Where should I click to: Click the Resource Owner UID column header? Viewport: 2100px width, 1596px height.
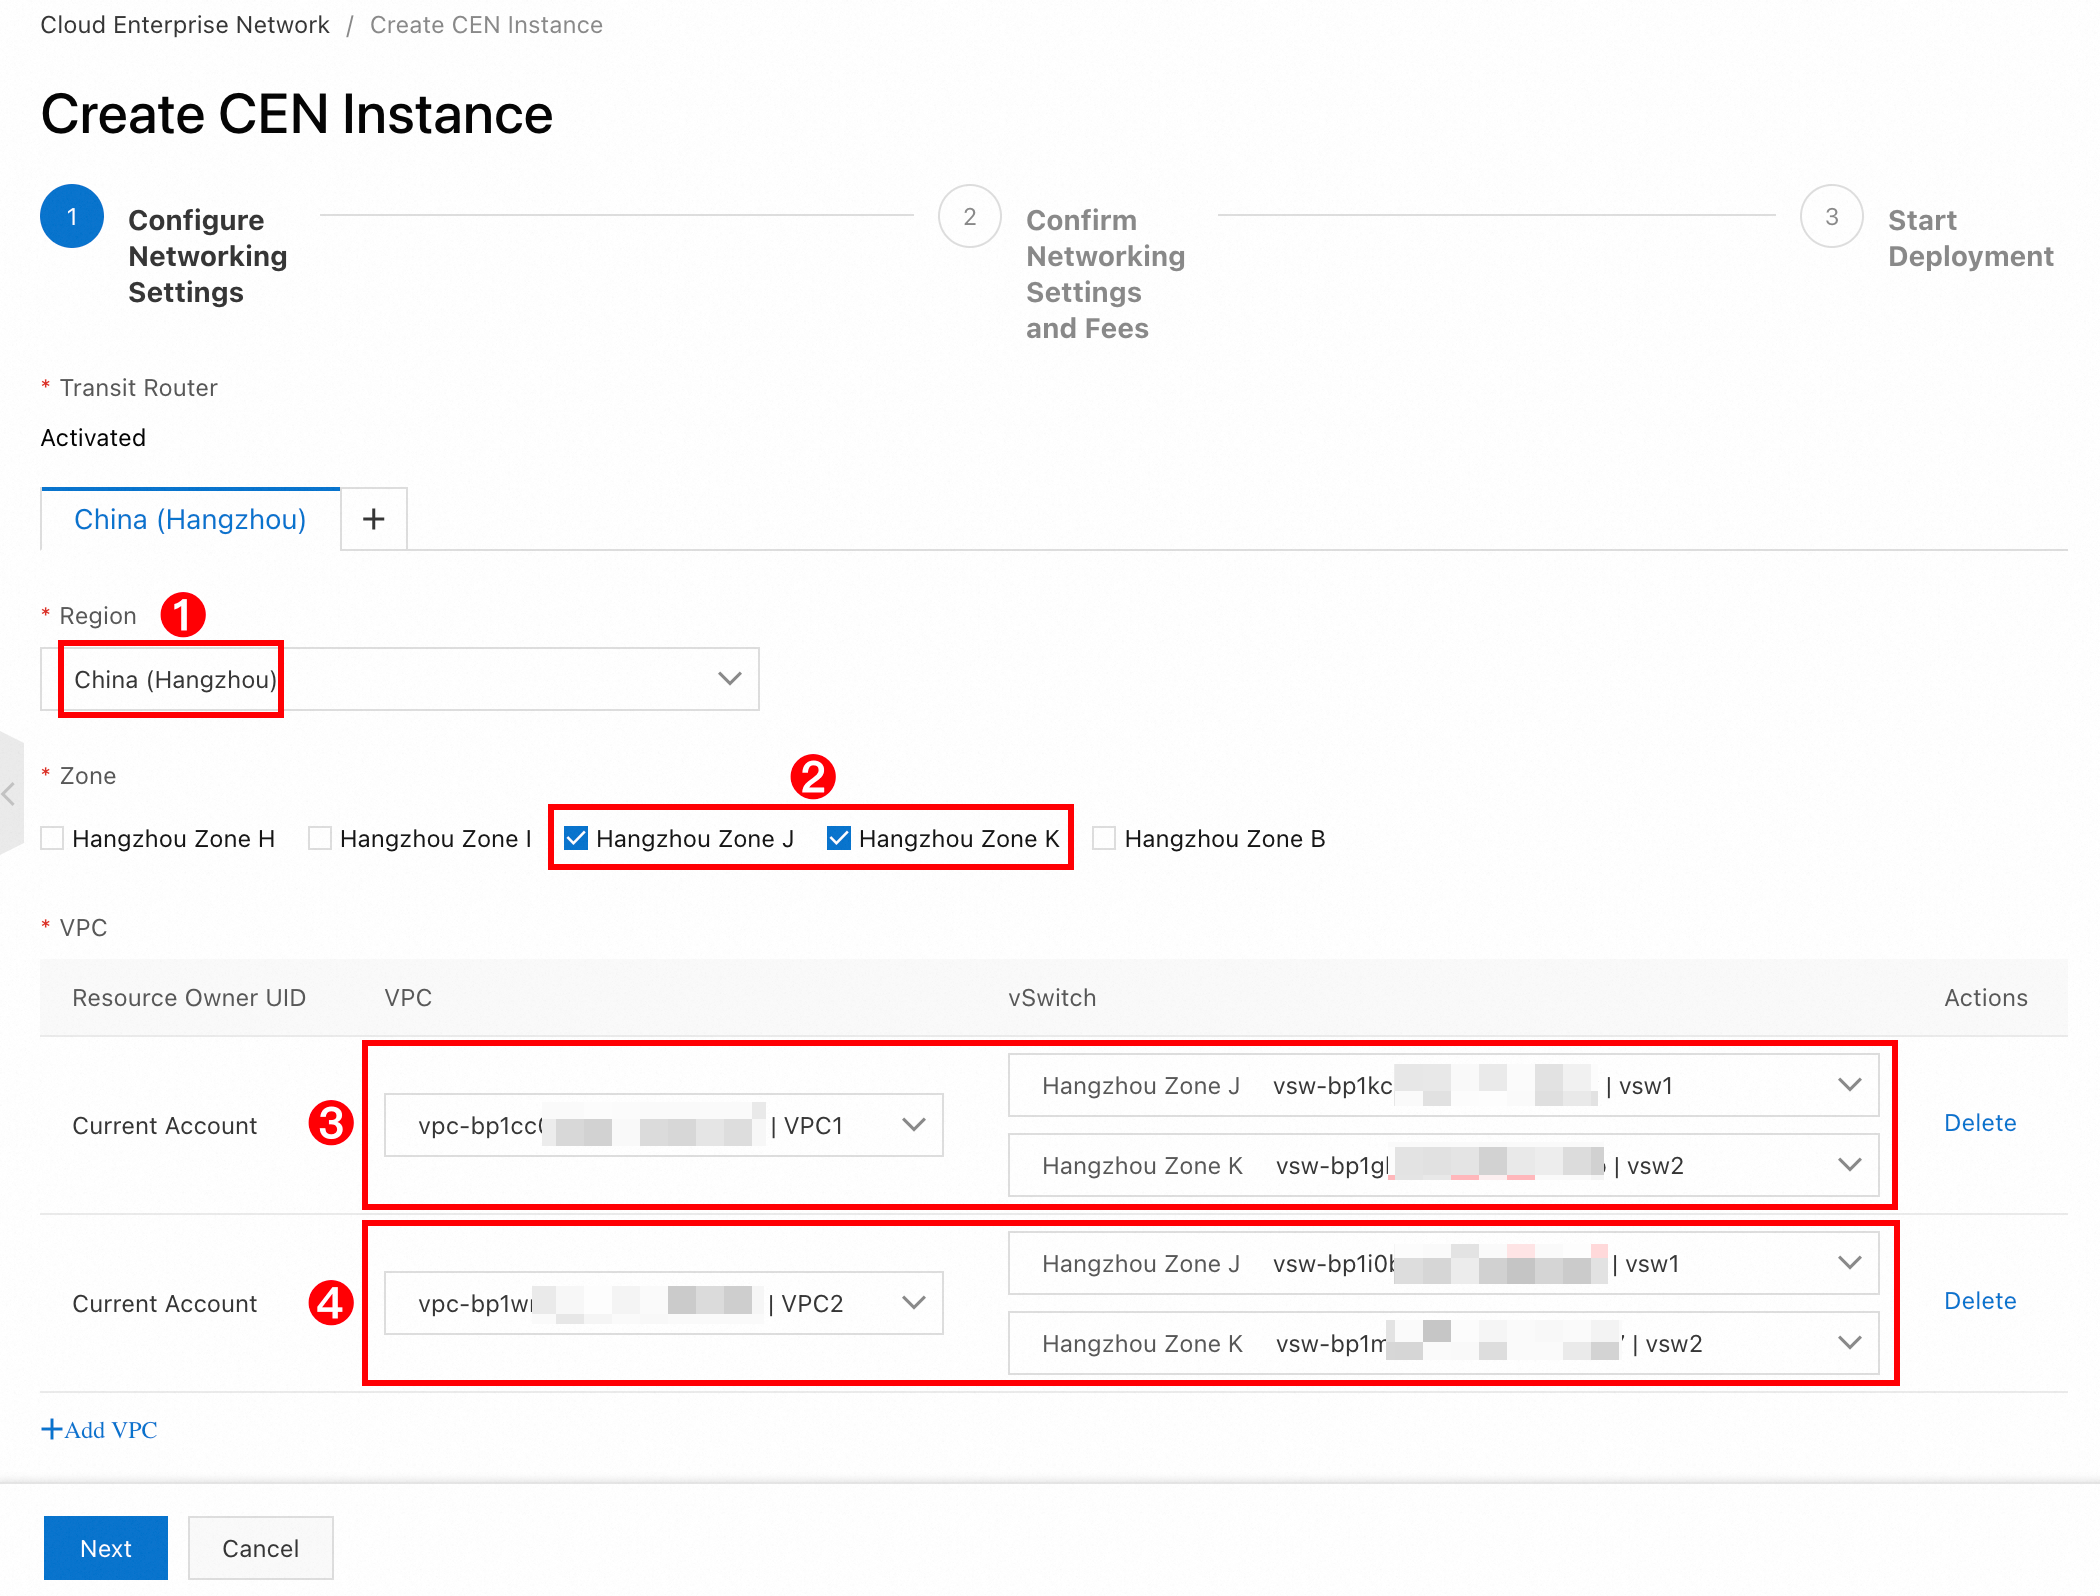click(189, 998)
